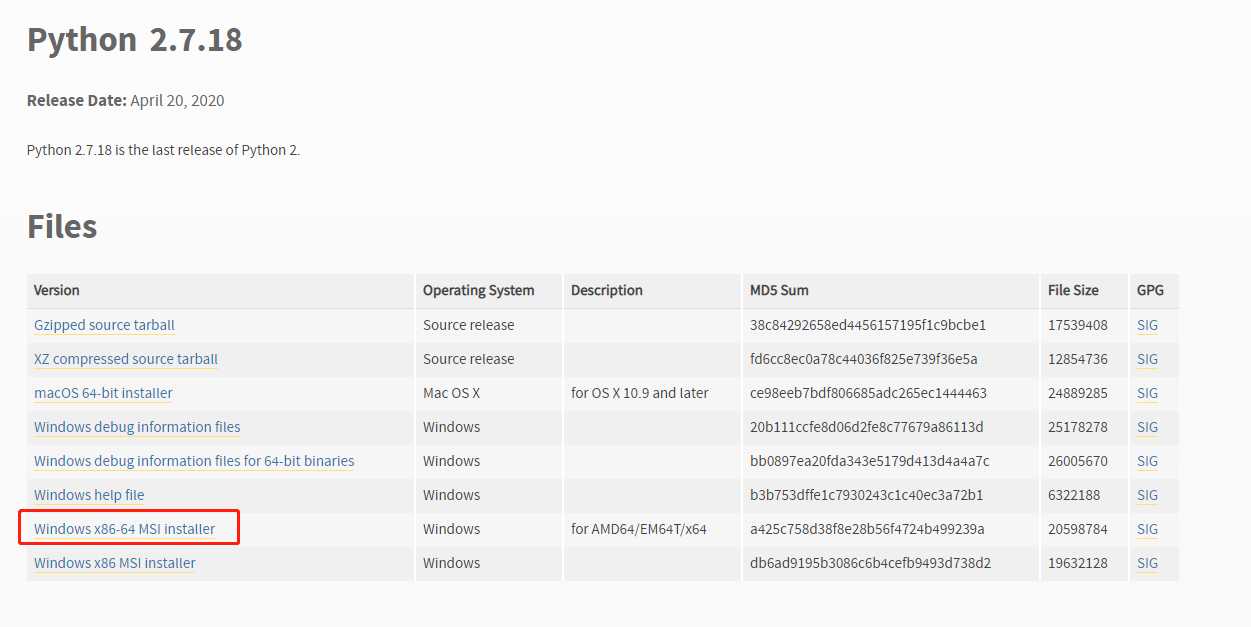
Task: Click file size 12854736
Action: (x=1078, y=359)
